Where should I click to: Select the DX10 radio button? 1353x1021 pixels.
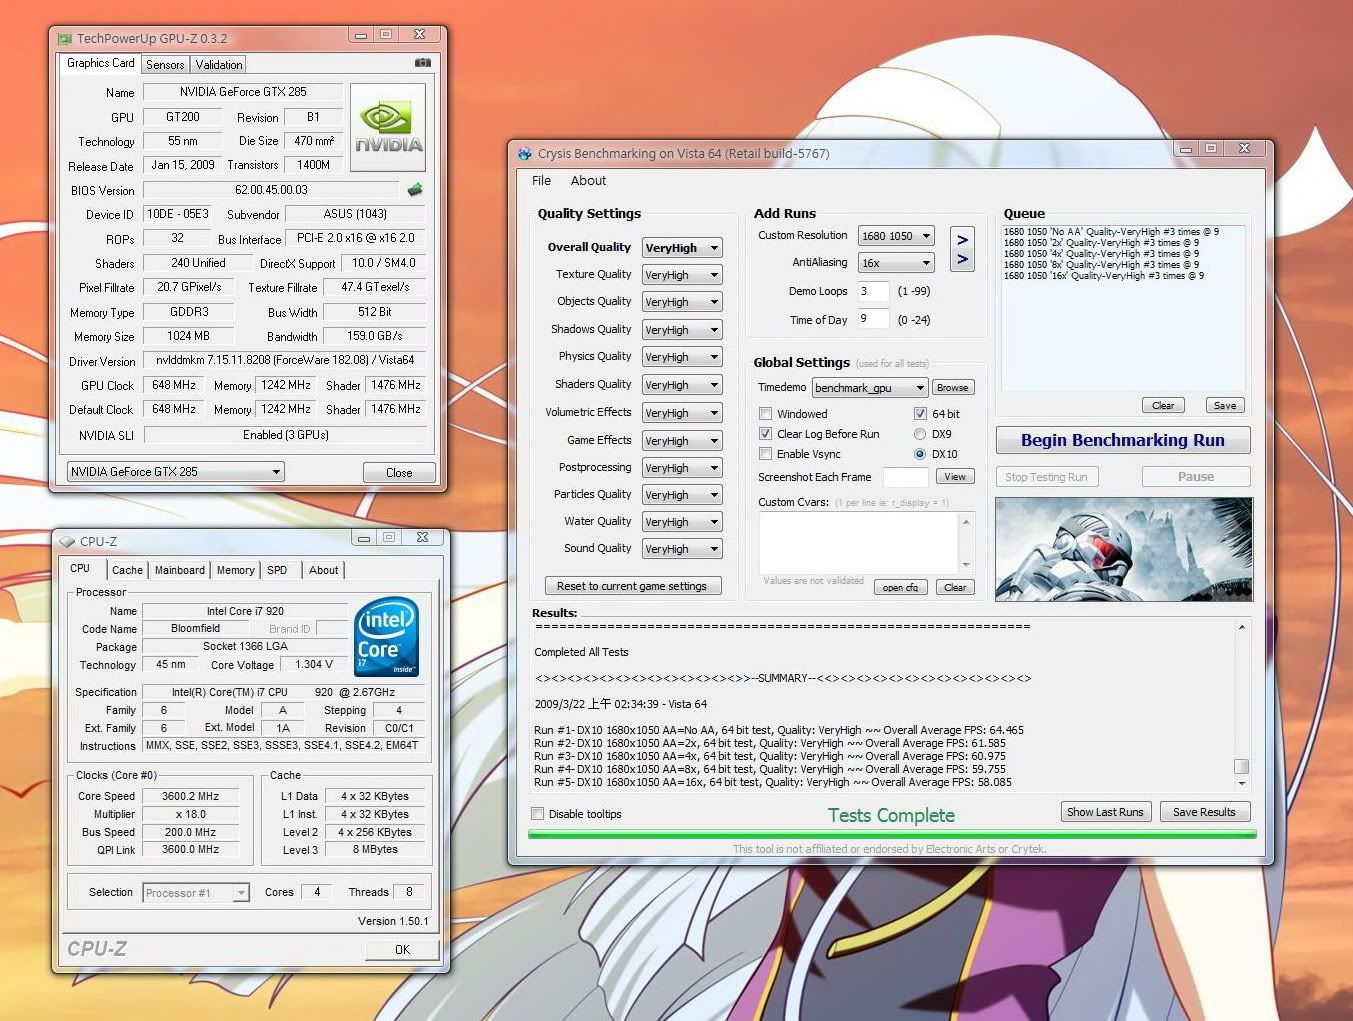click(920, 454)
